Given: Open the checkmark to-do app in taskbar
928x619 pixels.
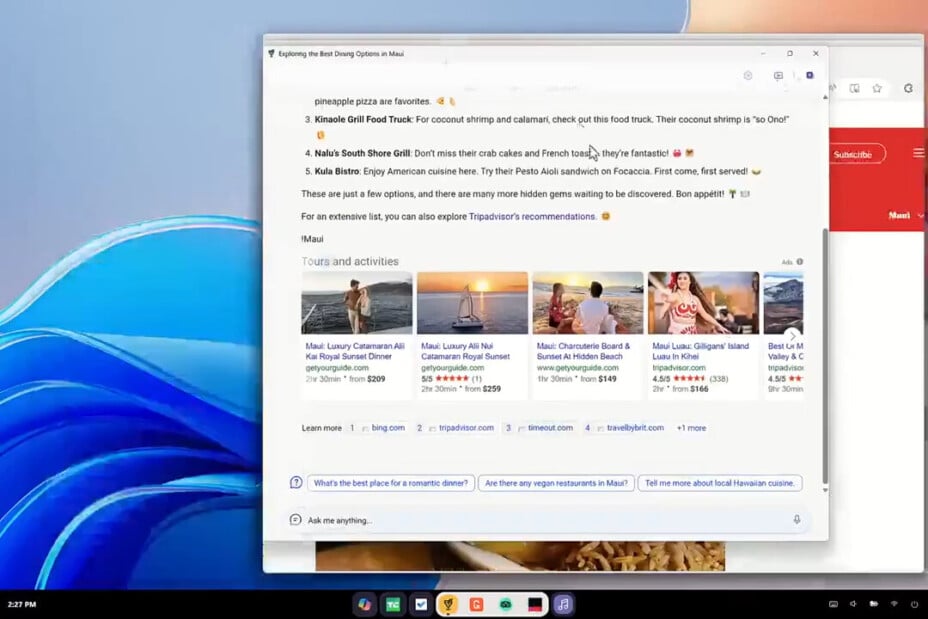Looking at the screenshot, I should tap(421, 604).
